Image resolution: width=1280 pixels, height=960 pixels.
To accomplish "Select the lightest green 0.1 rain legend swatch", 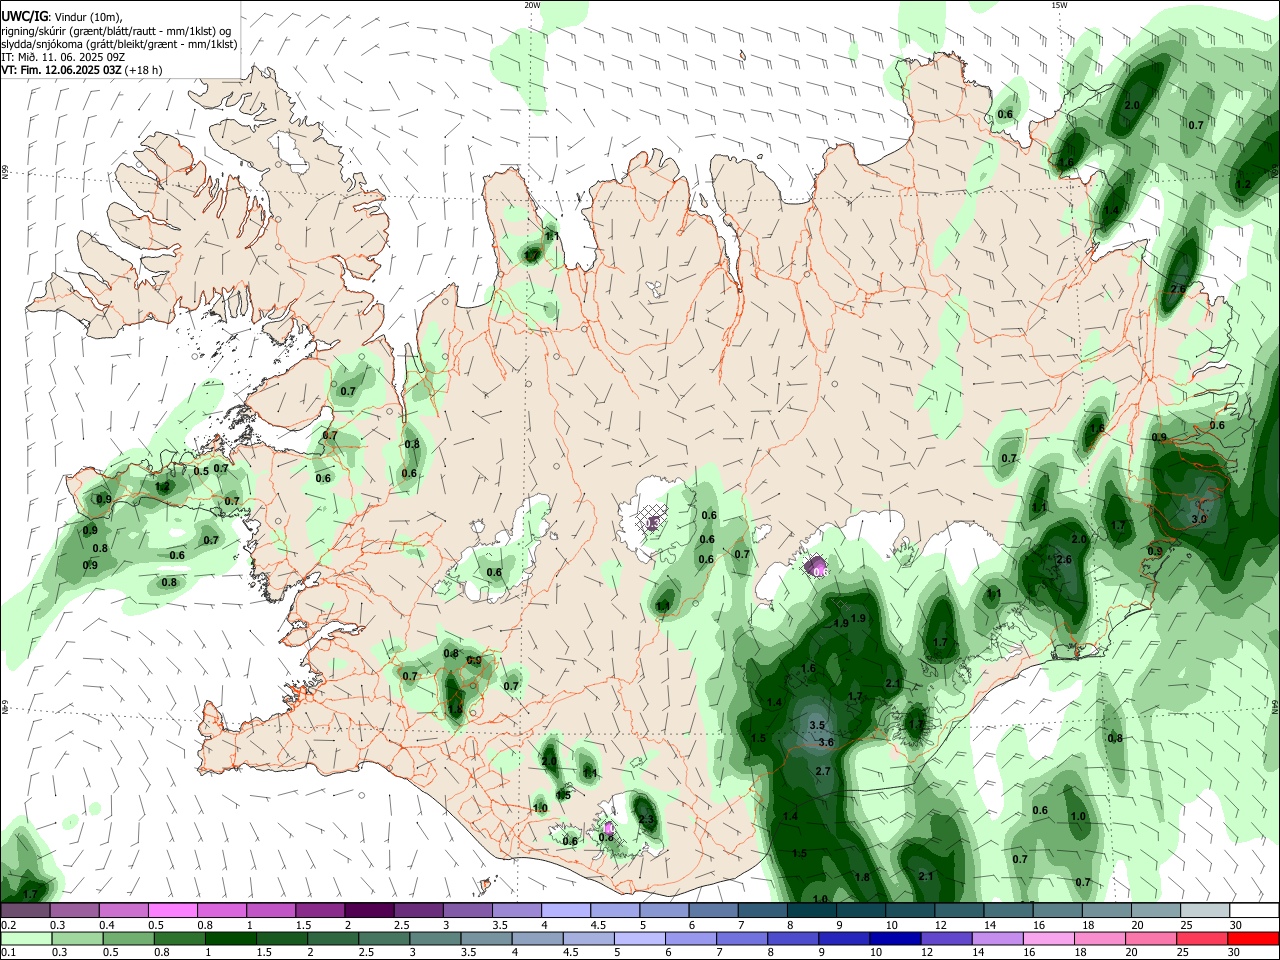I will (25, 939).
